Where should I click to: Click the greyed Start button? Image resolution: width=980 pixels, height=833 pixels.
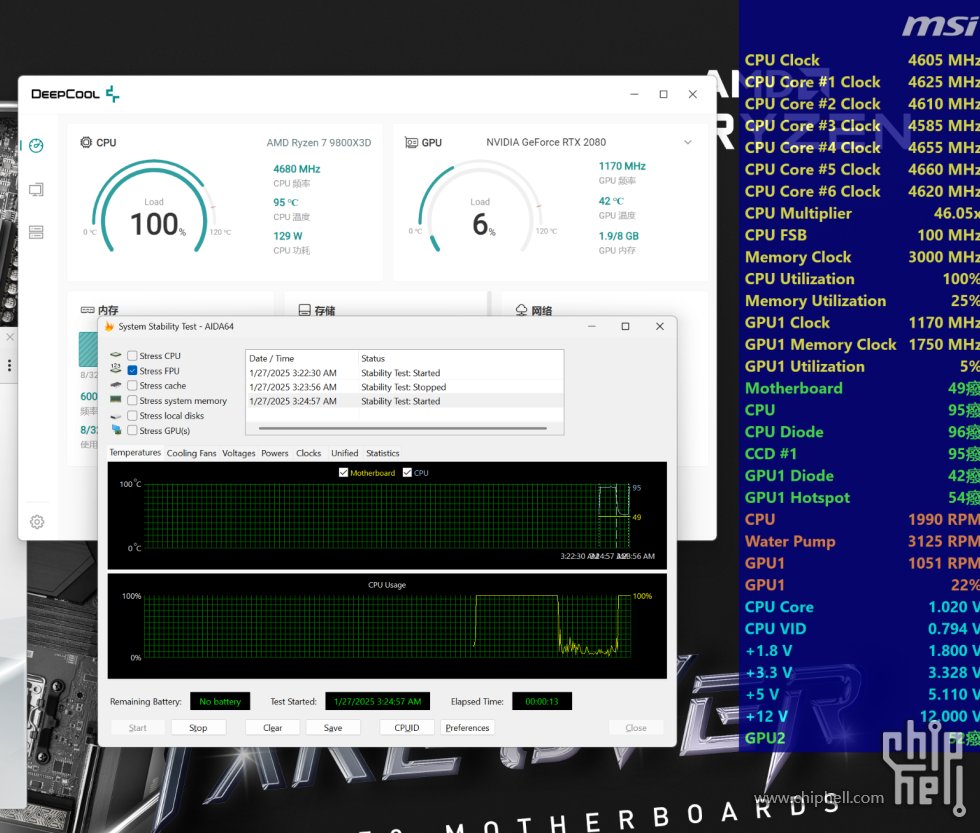(138, 727)
